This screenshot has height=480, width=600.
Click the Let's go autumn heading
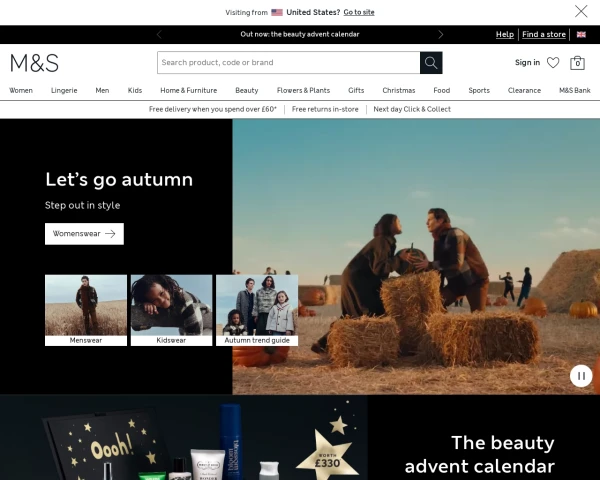(x=119, y=180)
